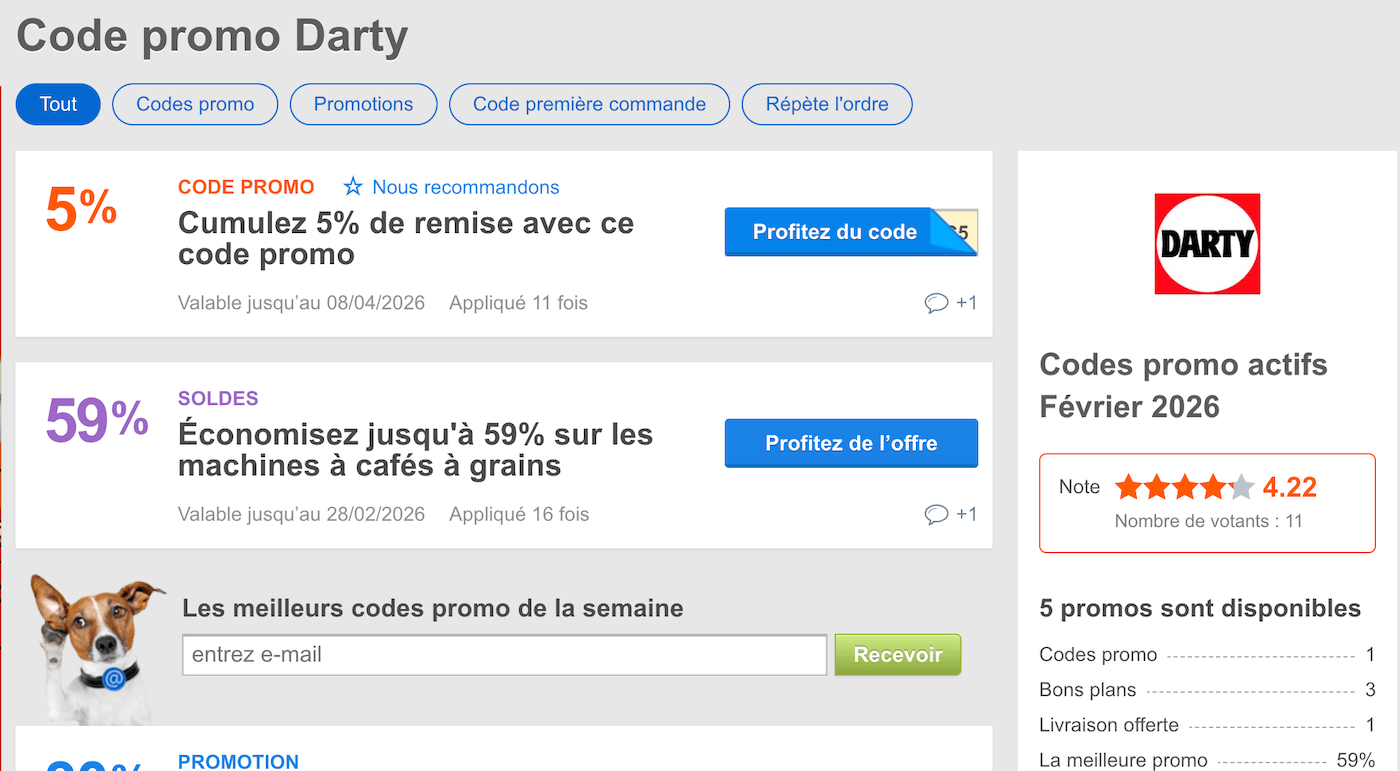Screen dimensions: 1400x771
Task: Click the Darty logo in the sidebar
Action: coord(1207,243)
